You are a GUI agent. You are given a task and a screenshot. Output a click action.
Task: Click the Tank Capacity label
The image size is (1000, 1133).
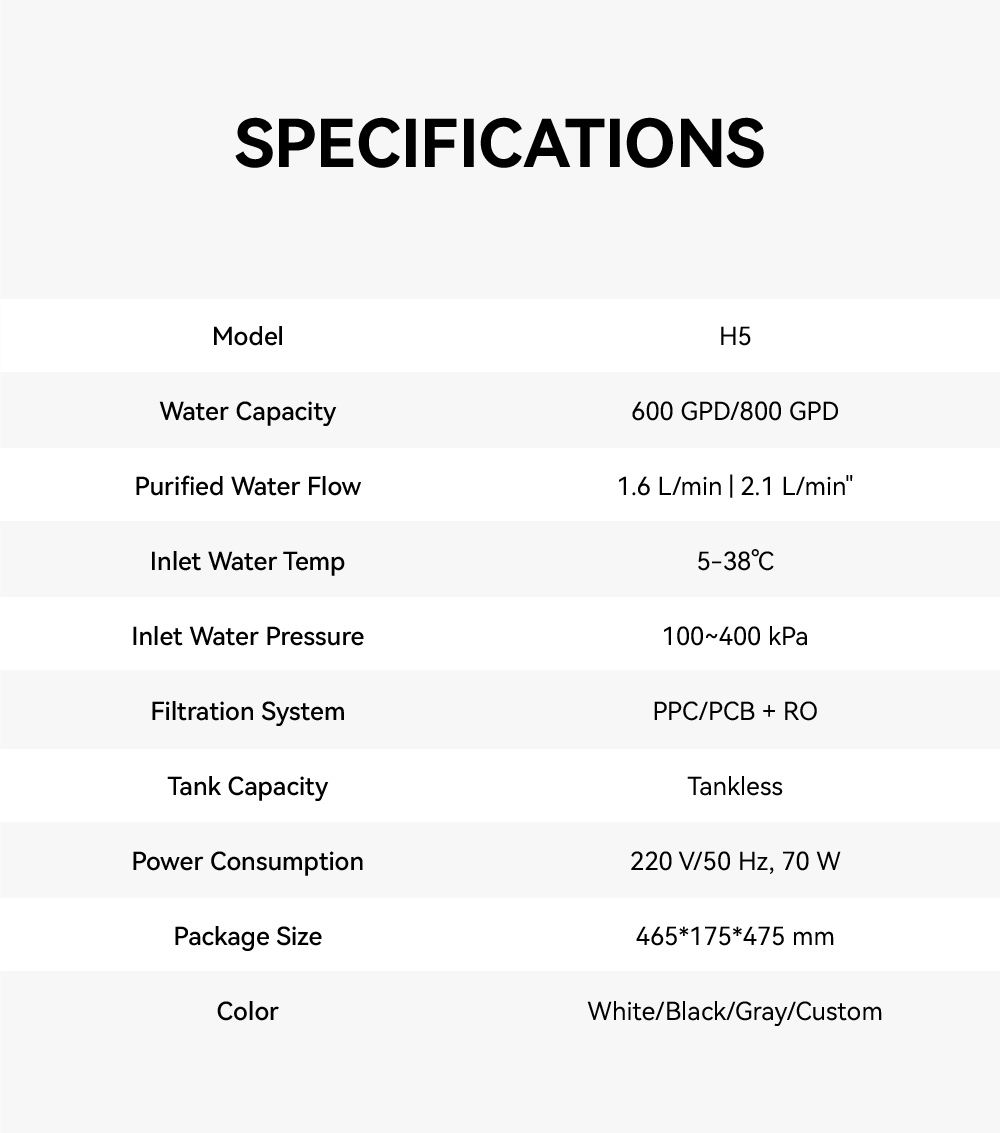[248, 786]
